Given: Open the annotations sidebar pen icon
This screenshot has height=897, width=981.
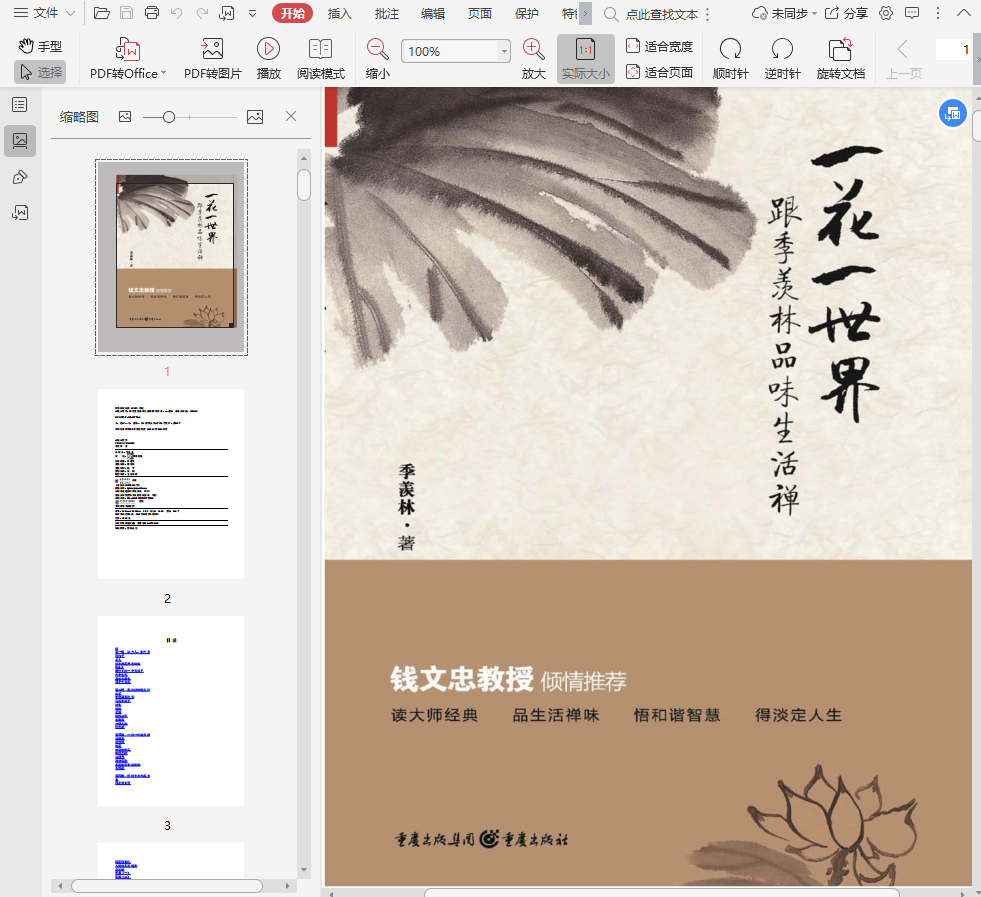Looking at the screenshot, I should [19, 177].
